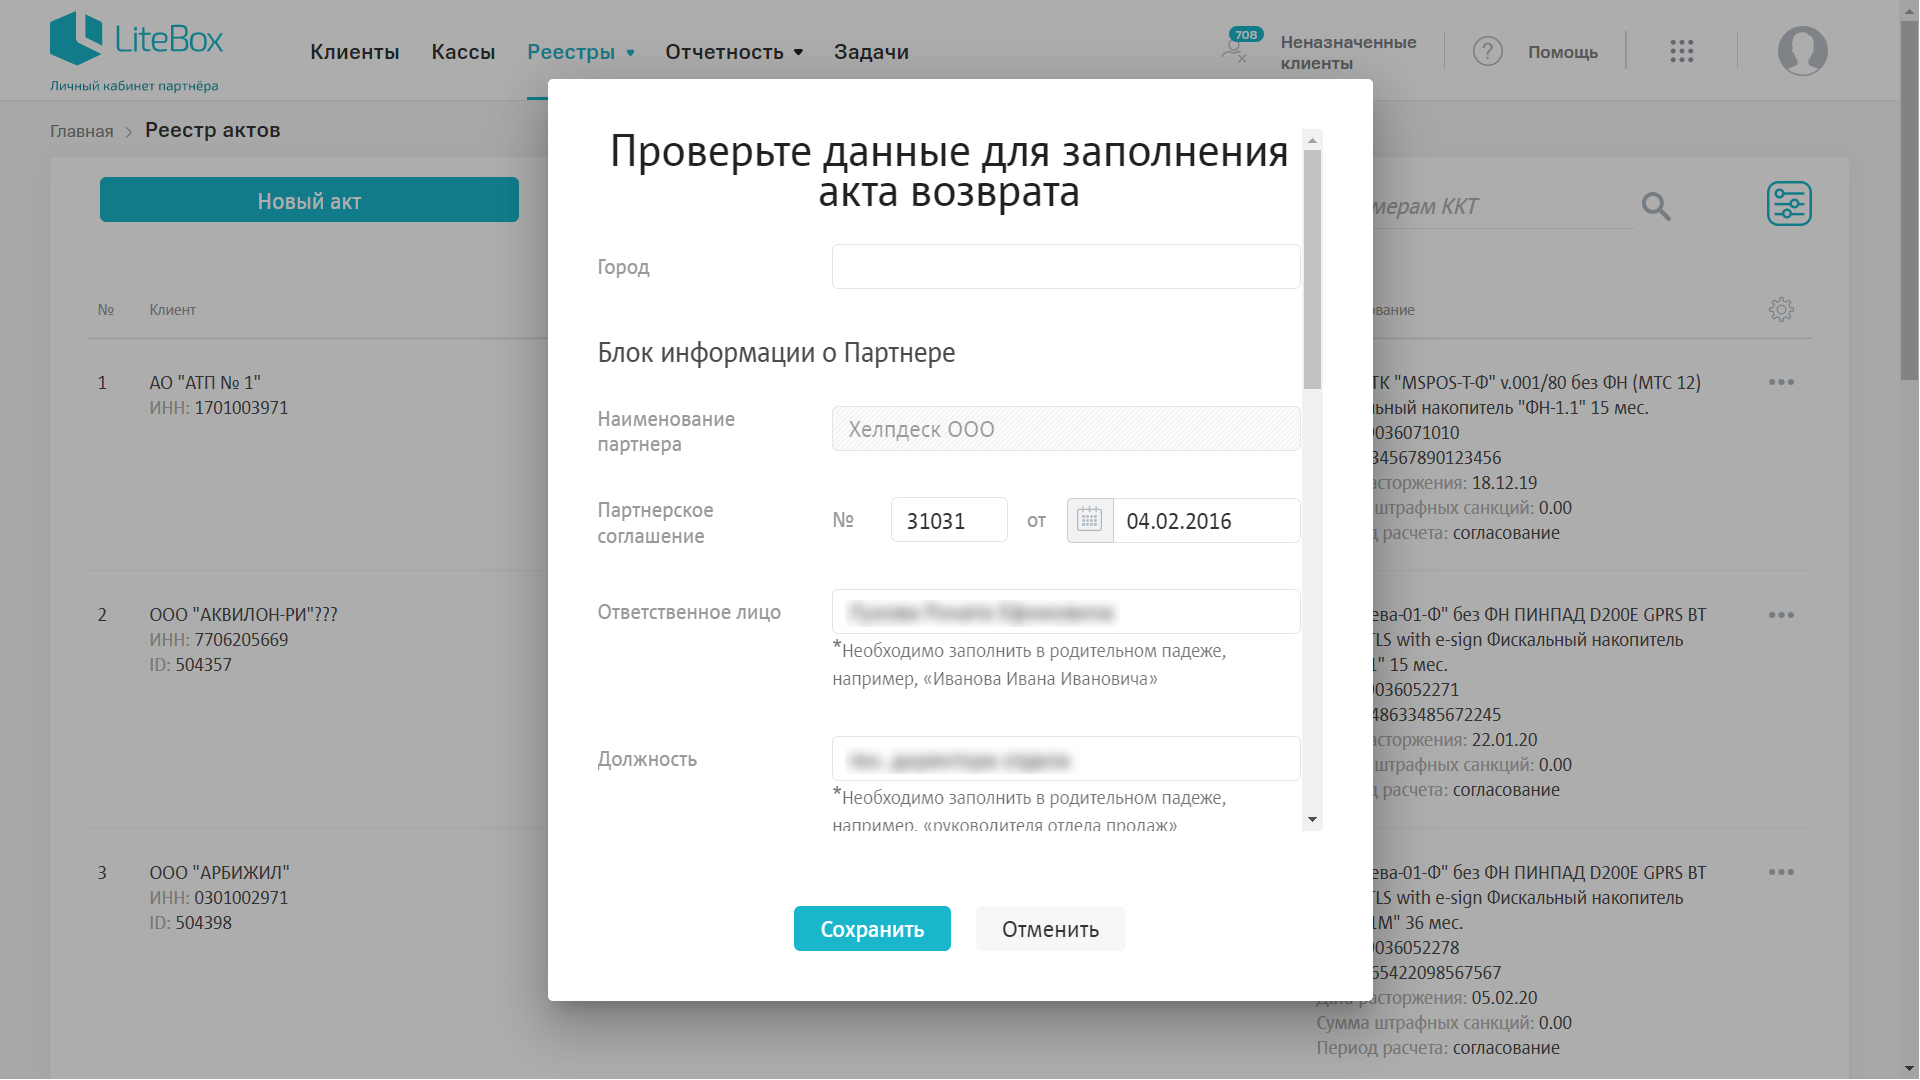Viewport: 1920px width, 1080px height.
Task: Open row actions for ООО "АРБИЖИЛ"
Action: click(x=1781, y=872)
